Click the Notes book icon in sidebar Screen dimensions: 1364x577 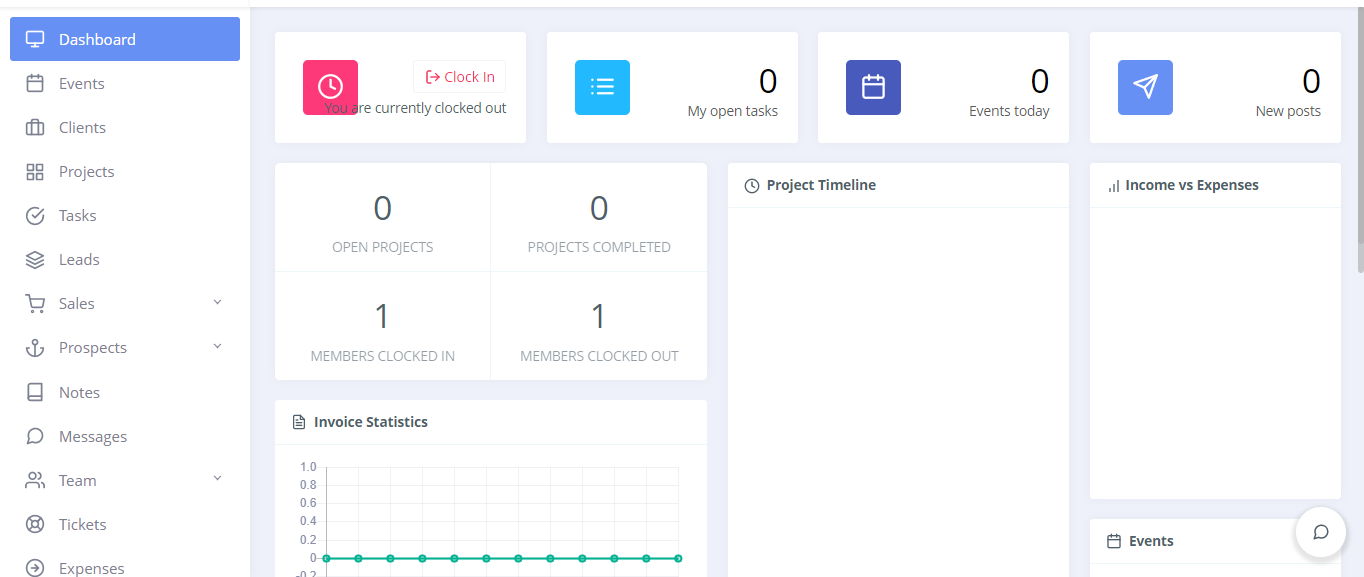(35, 392)
